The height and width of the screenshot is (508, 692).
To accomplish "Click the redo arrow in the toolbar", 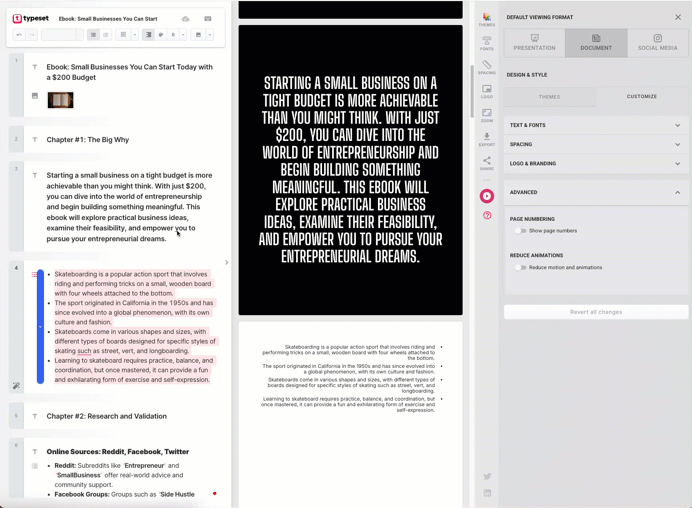I will pos(31,34).
